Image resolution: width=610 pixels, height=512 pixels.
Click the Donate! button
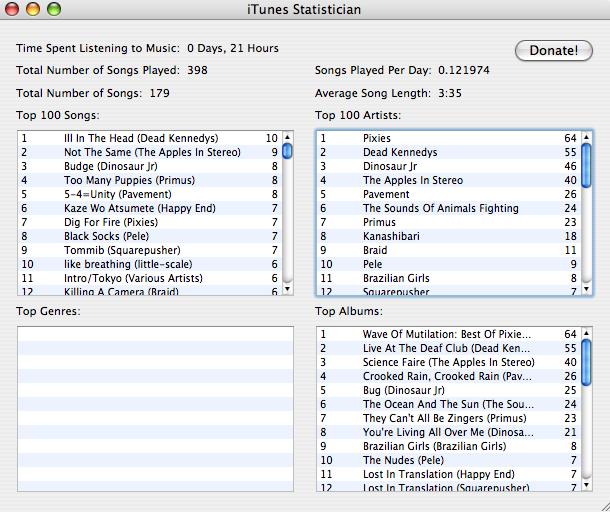(554, 51)
